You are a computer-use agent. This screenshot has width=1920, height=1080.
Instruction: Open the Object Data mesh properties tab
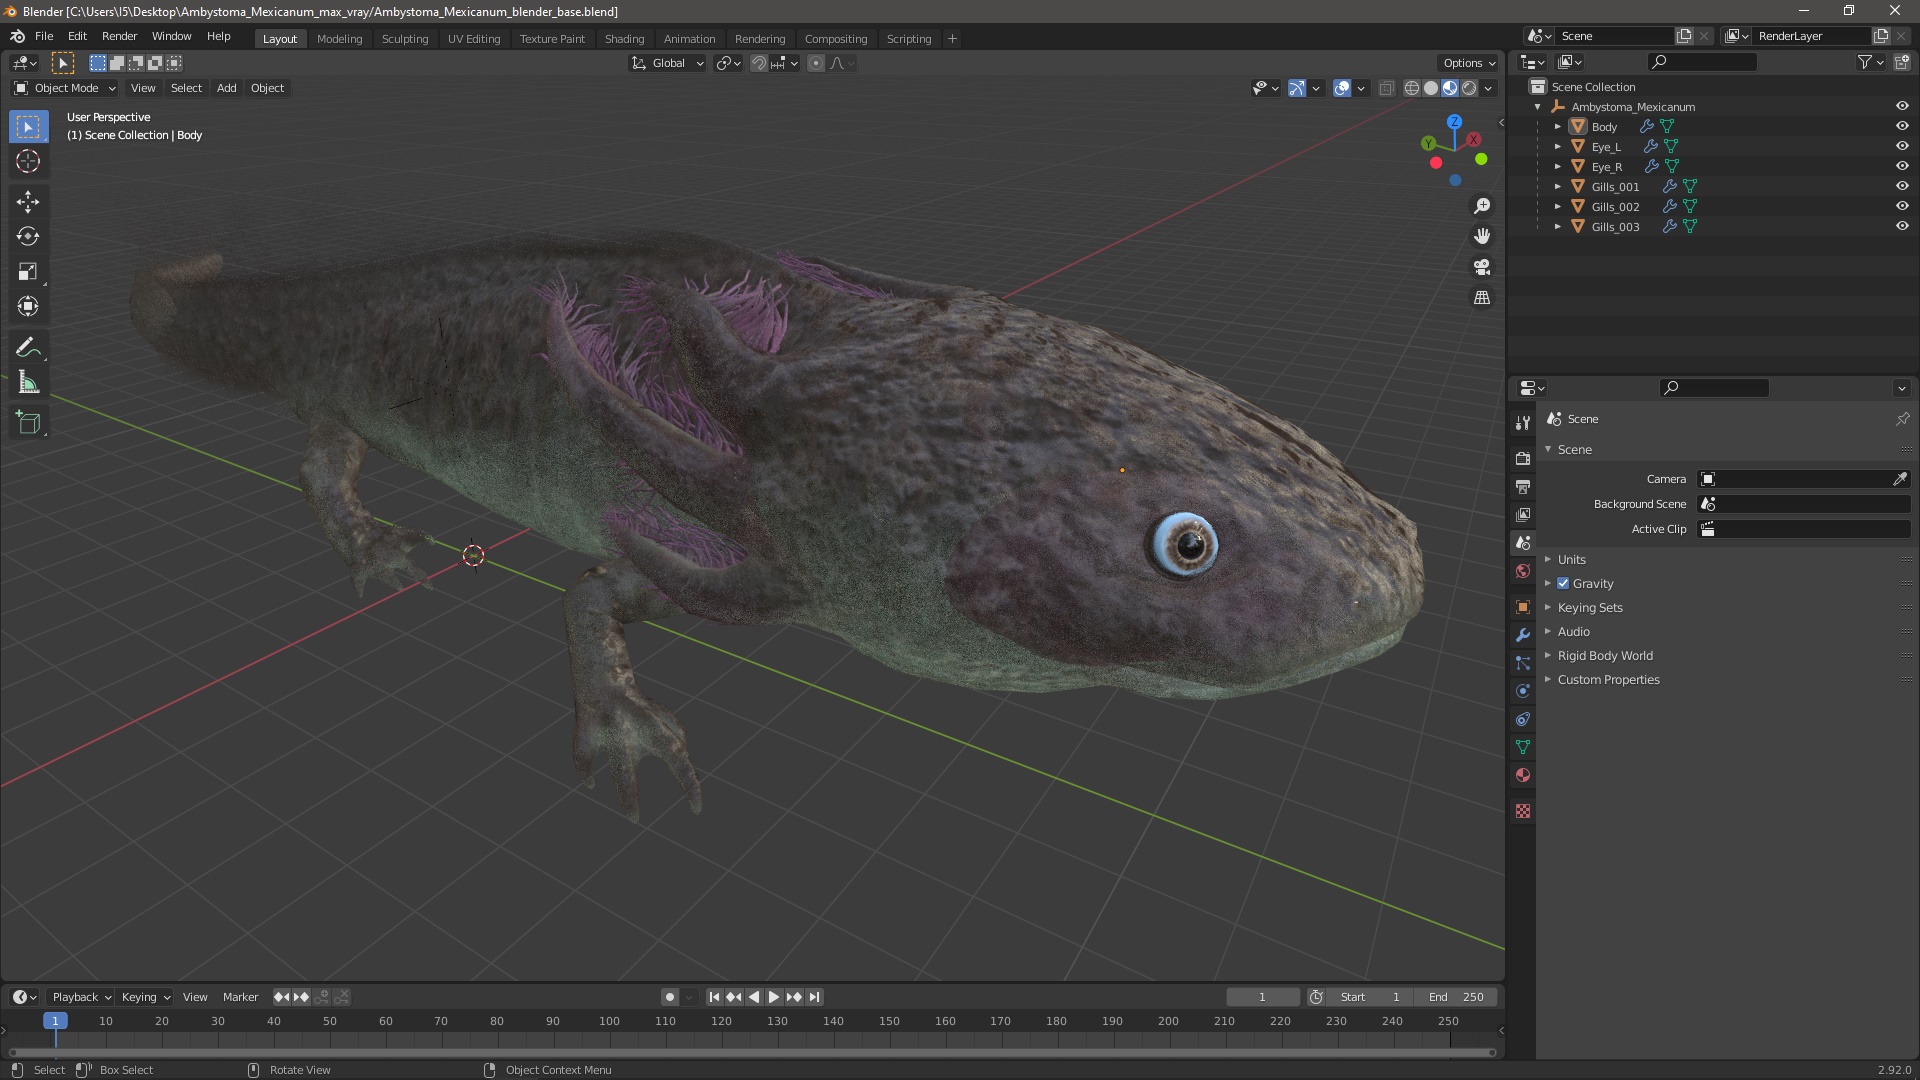[x=1522, y=747]
